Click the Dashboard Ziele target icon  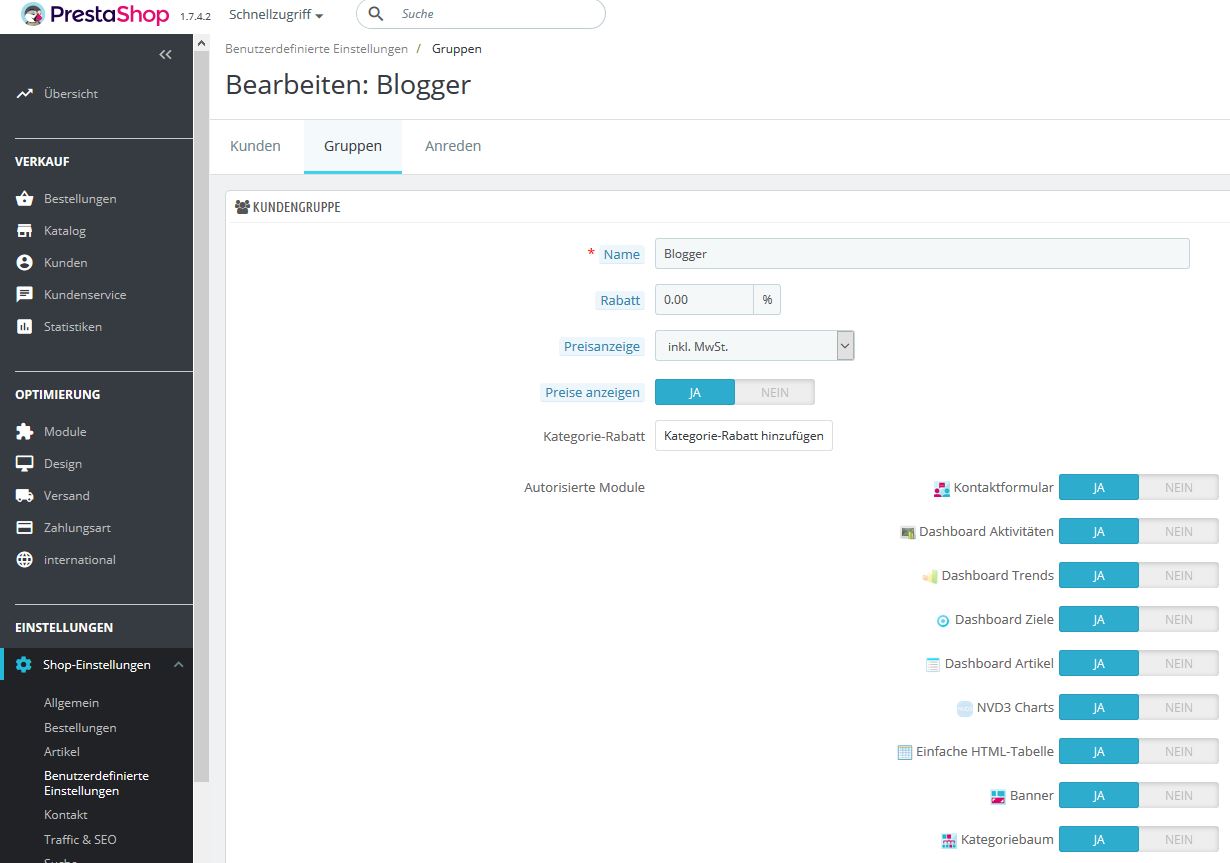point(942,621)
